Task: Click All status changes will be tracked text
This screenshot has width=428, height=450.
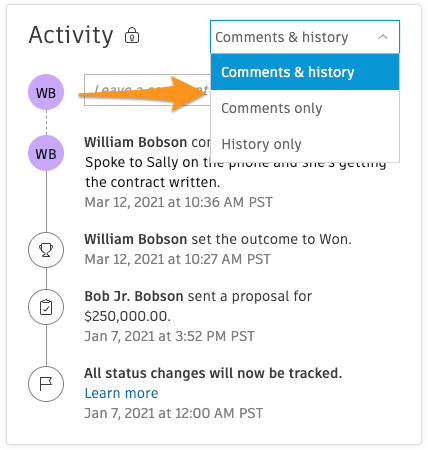Action: pyautogui.click(x=213, y=373)
